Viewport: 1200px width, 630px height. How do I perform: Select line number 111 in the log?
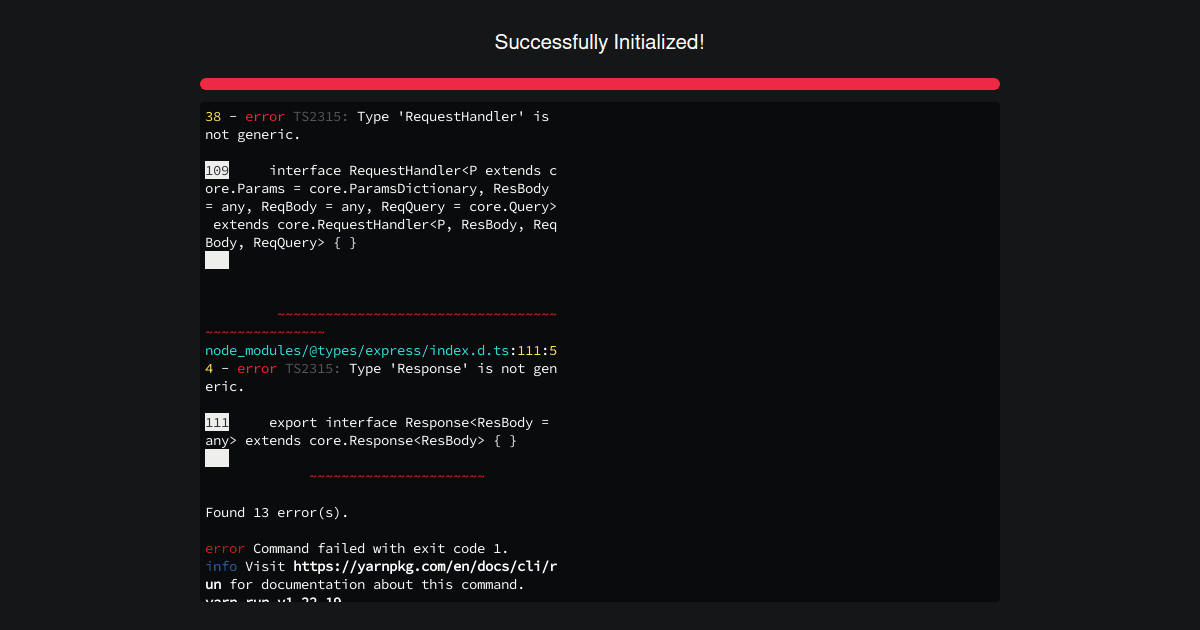point(216,422)
